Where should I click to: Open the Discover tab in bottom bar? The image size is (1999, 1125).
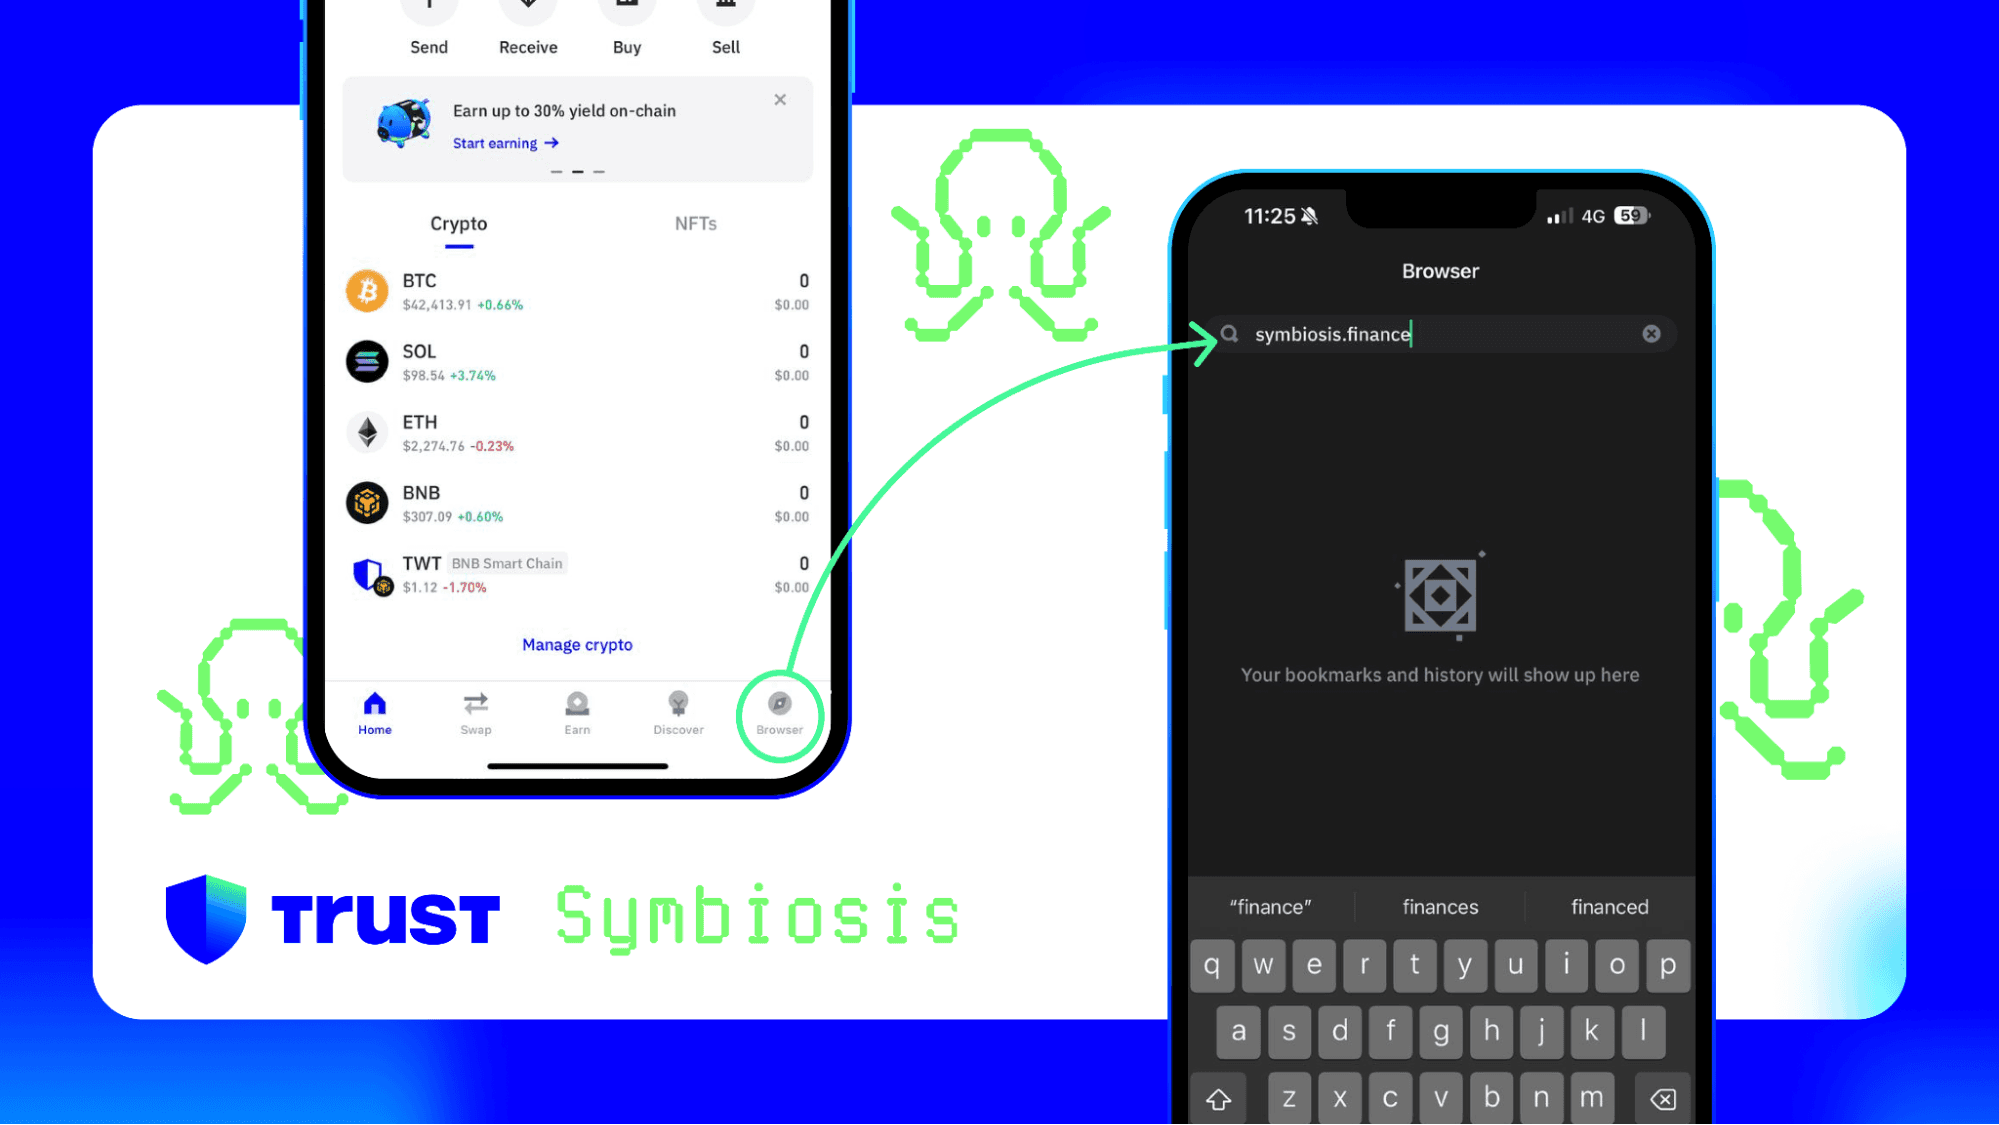(x=679, y=714)
